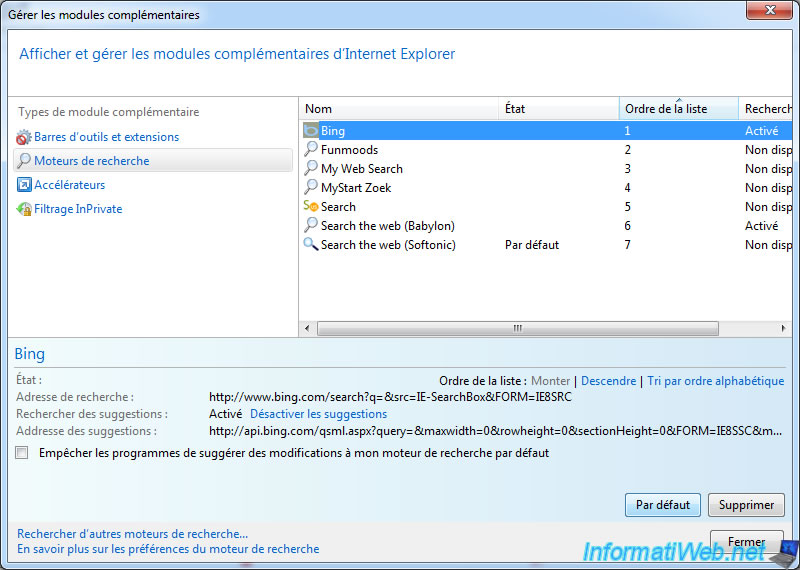The width and height of the screenshot is (800, 570).
Task: Click the Barres d'outils et extensions gear icon
Action: click(23, 137)
